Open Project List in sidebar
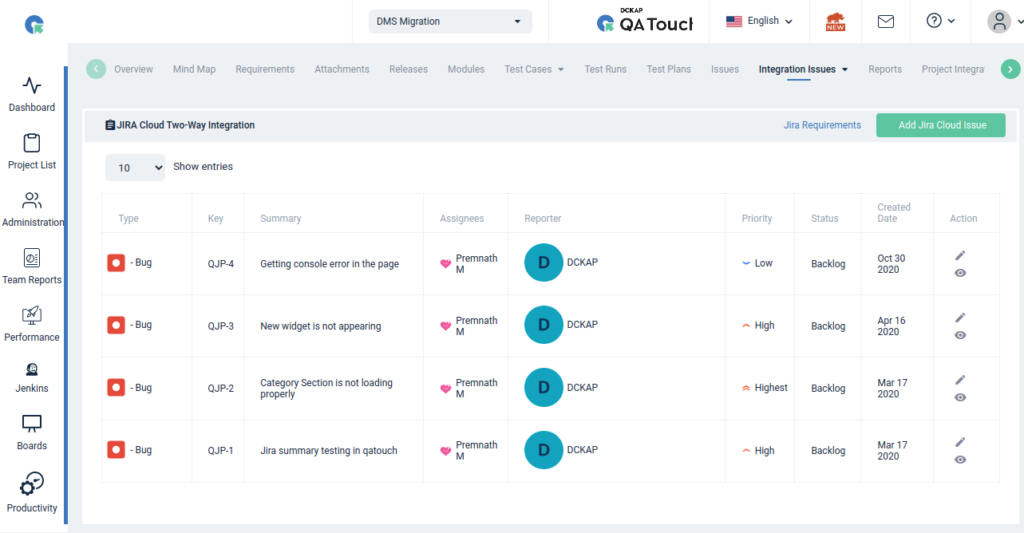This screenshot has width=1024, height=533. pyautogui.click(x=32, y=144)
